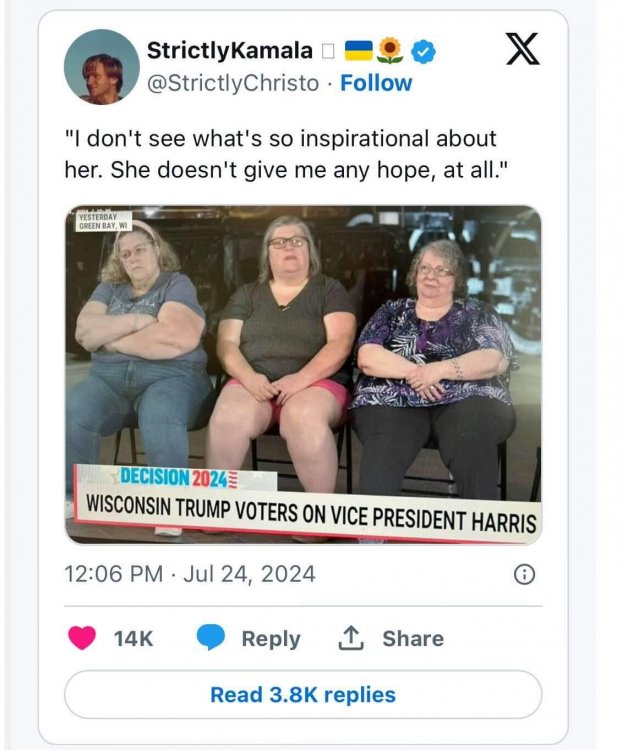
Task: Open the StrictlyKamala profile avatar
Action: pos(101,67)
